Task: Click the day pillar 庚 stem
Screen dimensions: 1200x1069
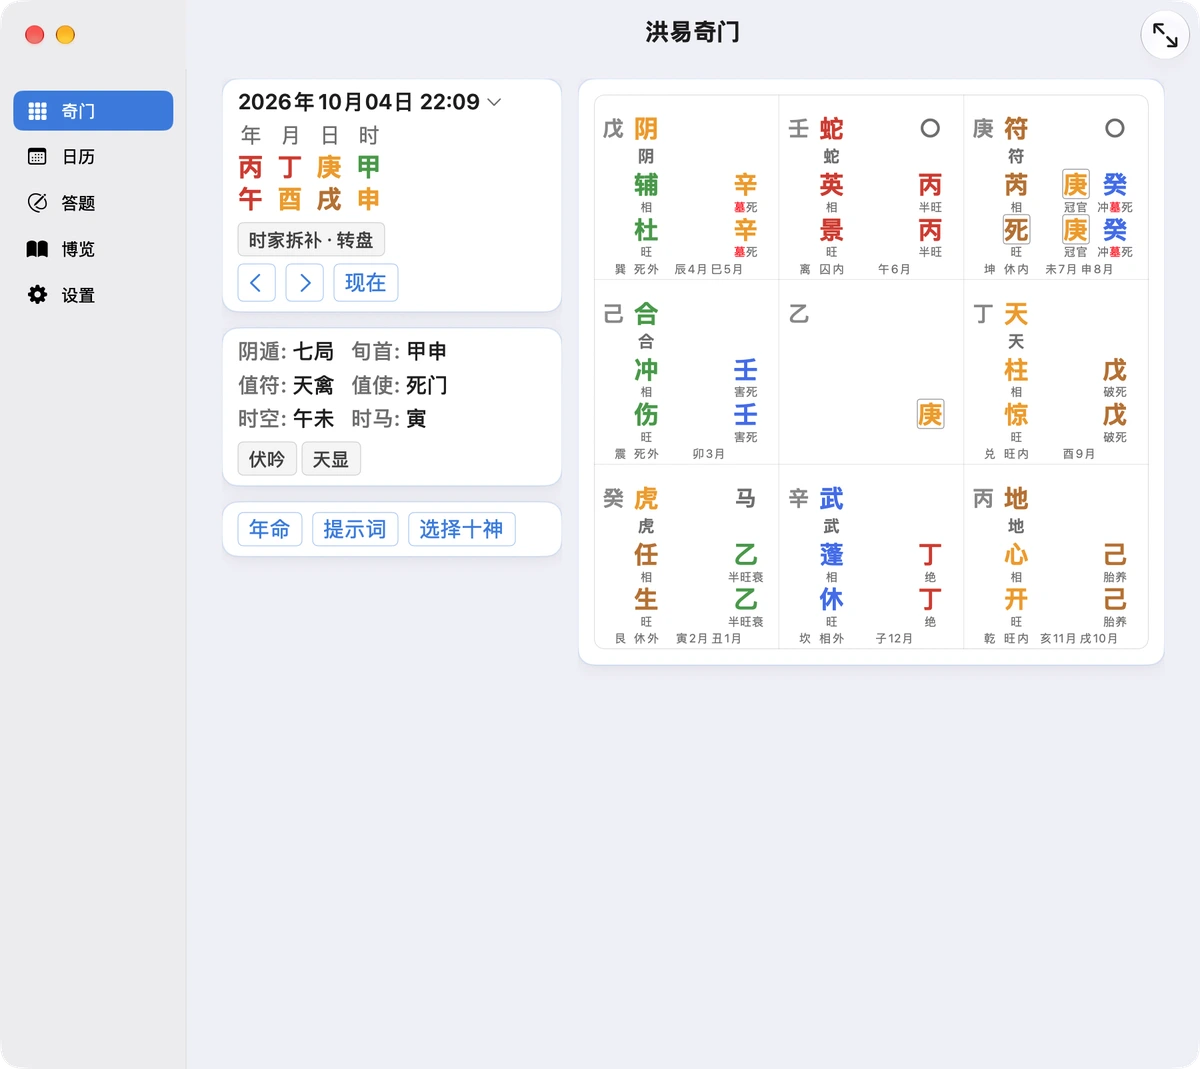Action: click(329, 167)
